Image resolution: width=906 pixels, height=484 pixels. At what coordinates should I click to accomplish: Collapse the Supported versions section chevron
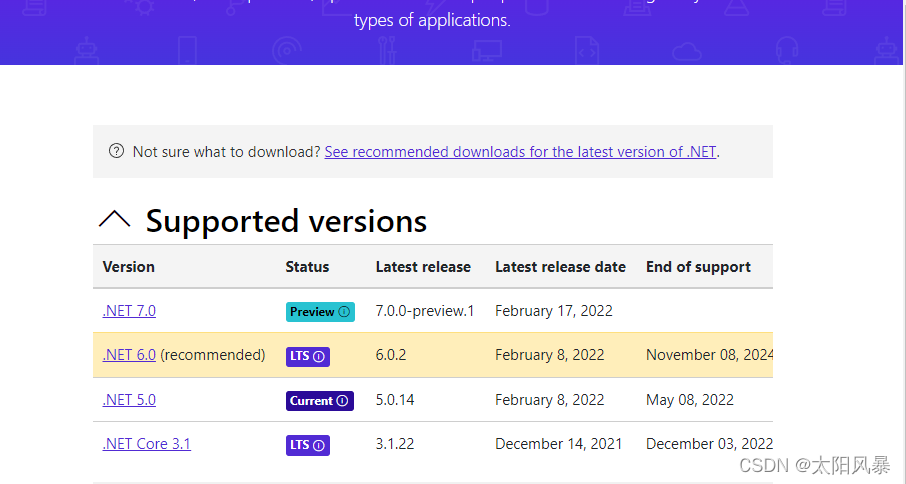(x=114, y=221)
